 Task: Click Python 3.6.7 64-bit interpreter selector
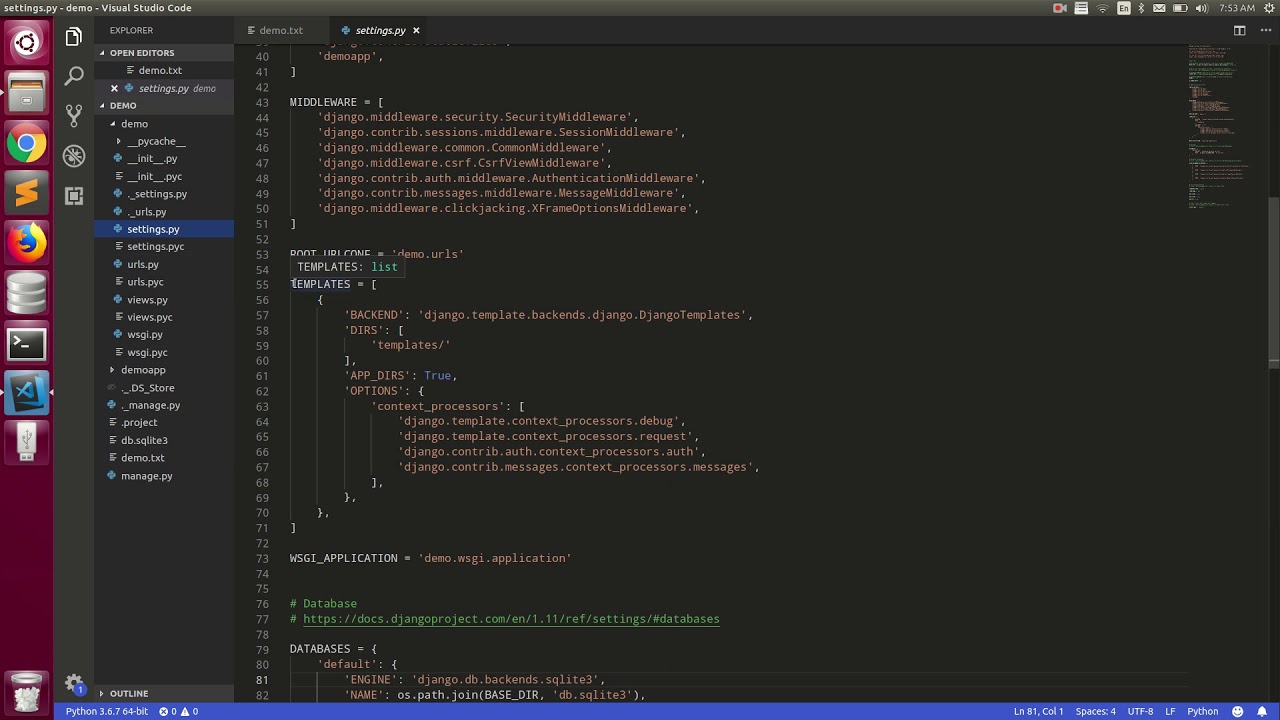pos(107,711)
